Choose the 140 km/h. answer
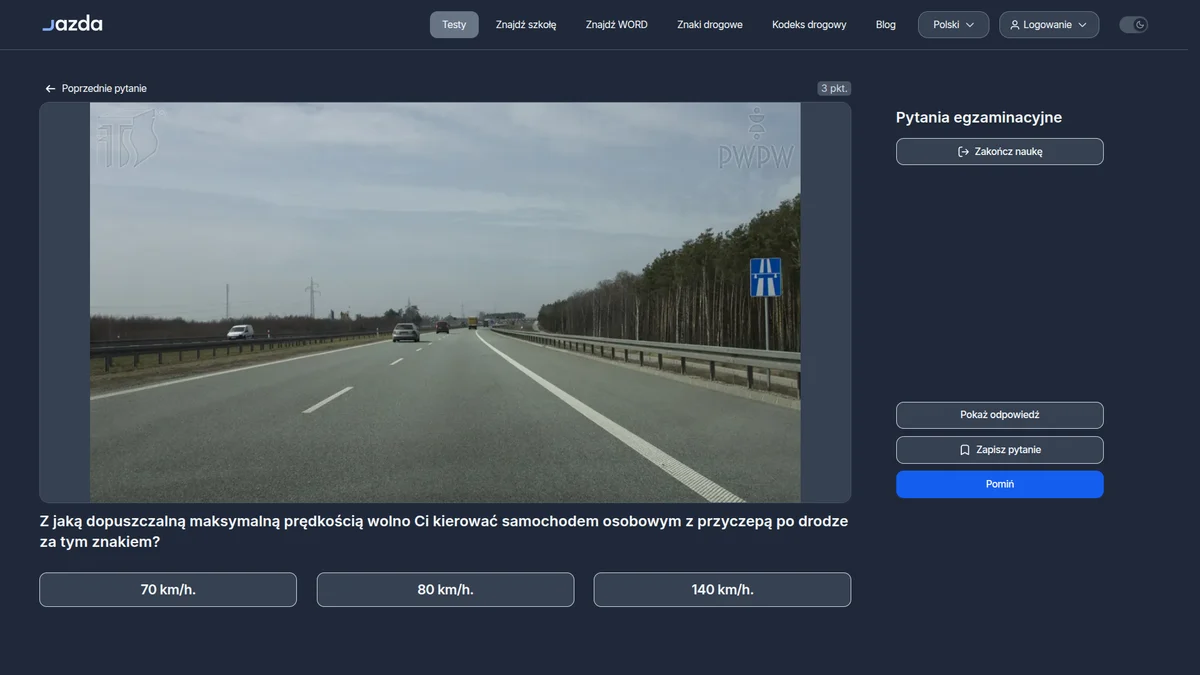The image size is (1200, 675). (722, 590)
